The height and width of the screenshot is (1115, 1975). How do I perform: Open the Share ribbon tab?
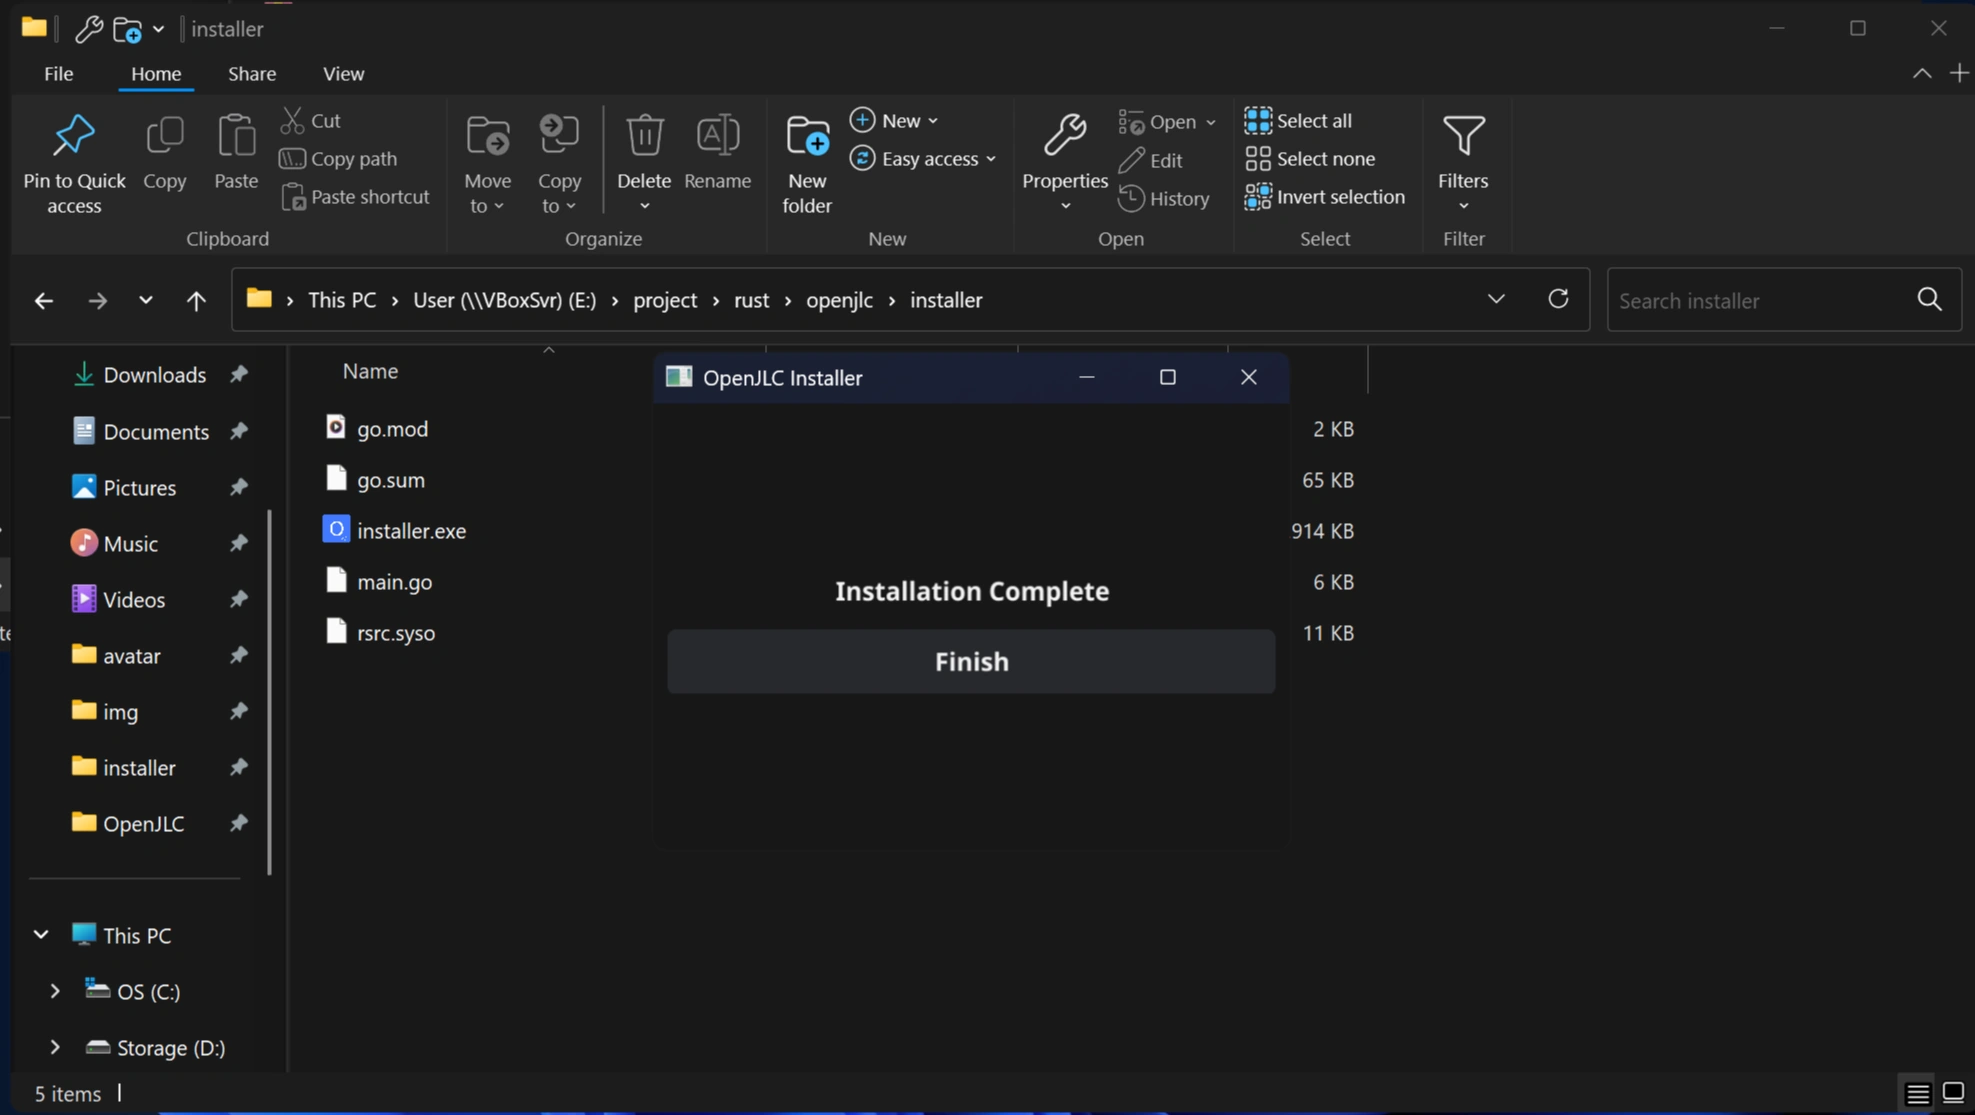click(252, 74)
